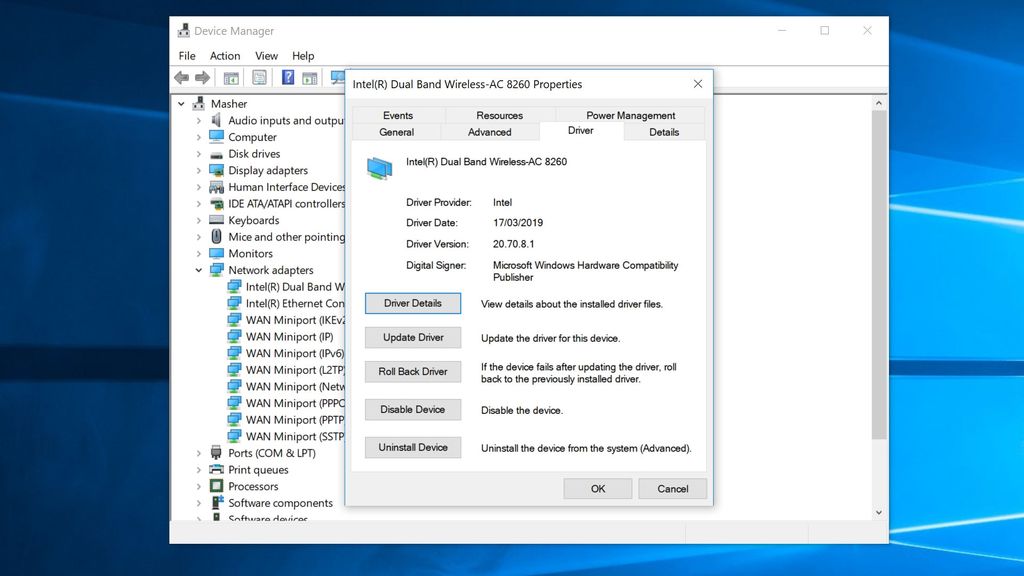Open the Action menu
The image size is (1024, 576).
pyautogui.click(x=225, y=55)
